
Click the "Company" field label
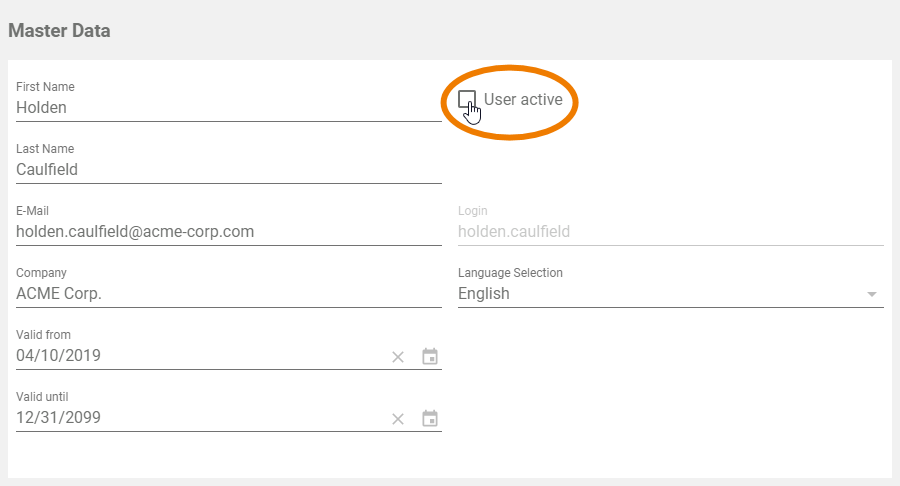pos(41,273)
